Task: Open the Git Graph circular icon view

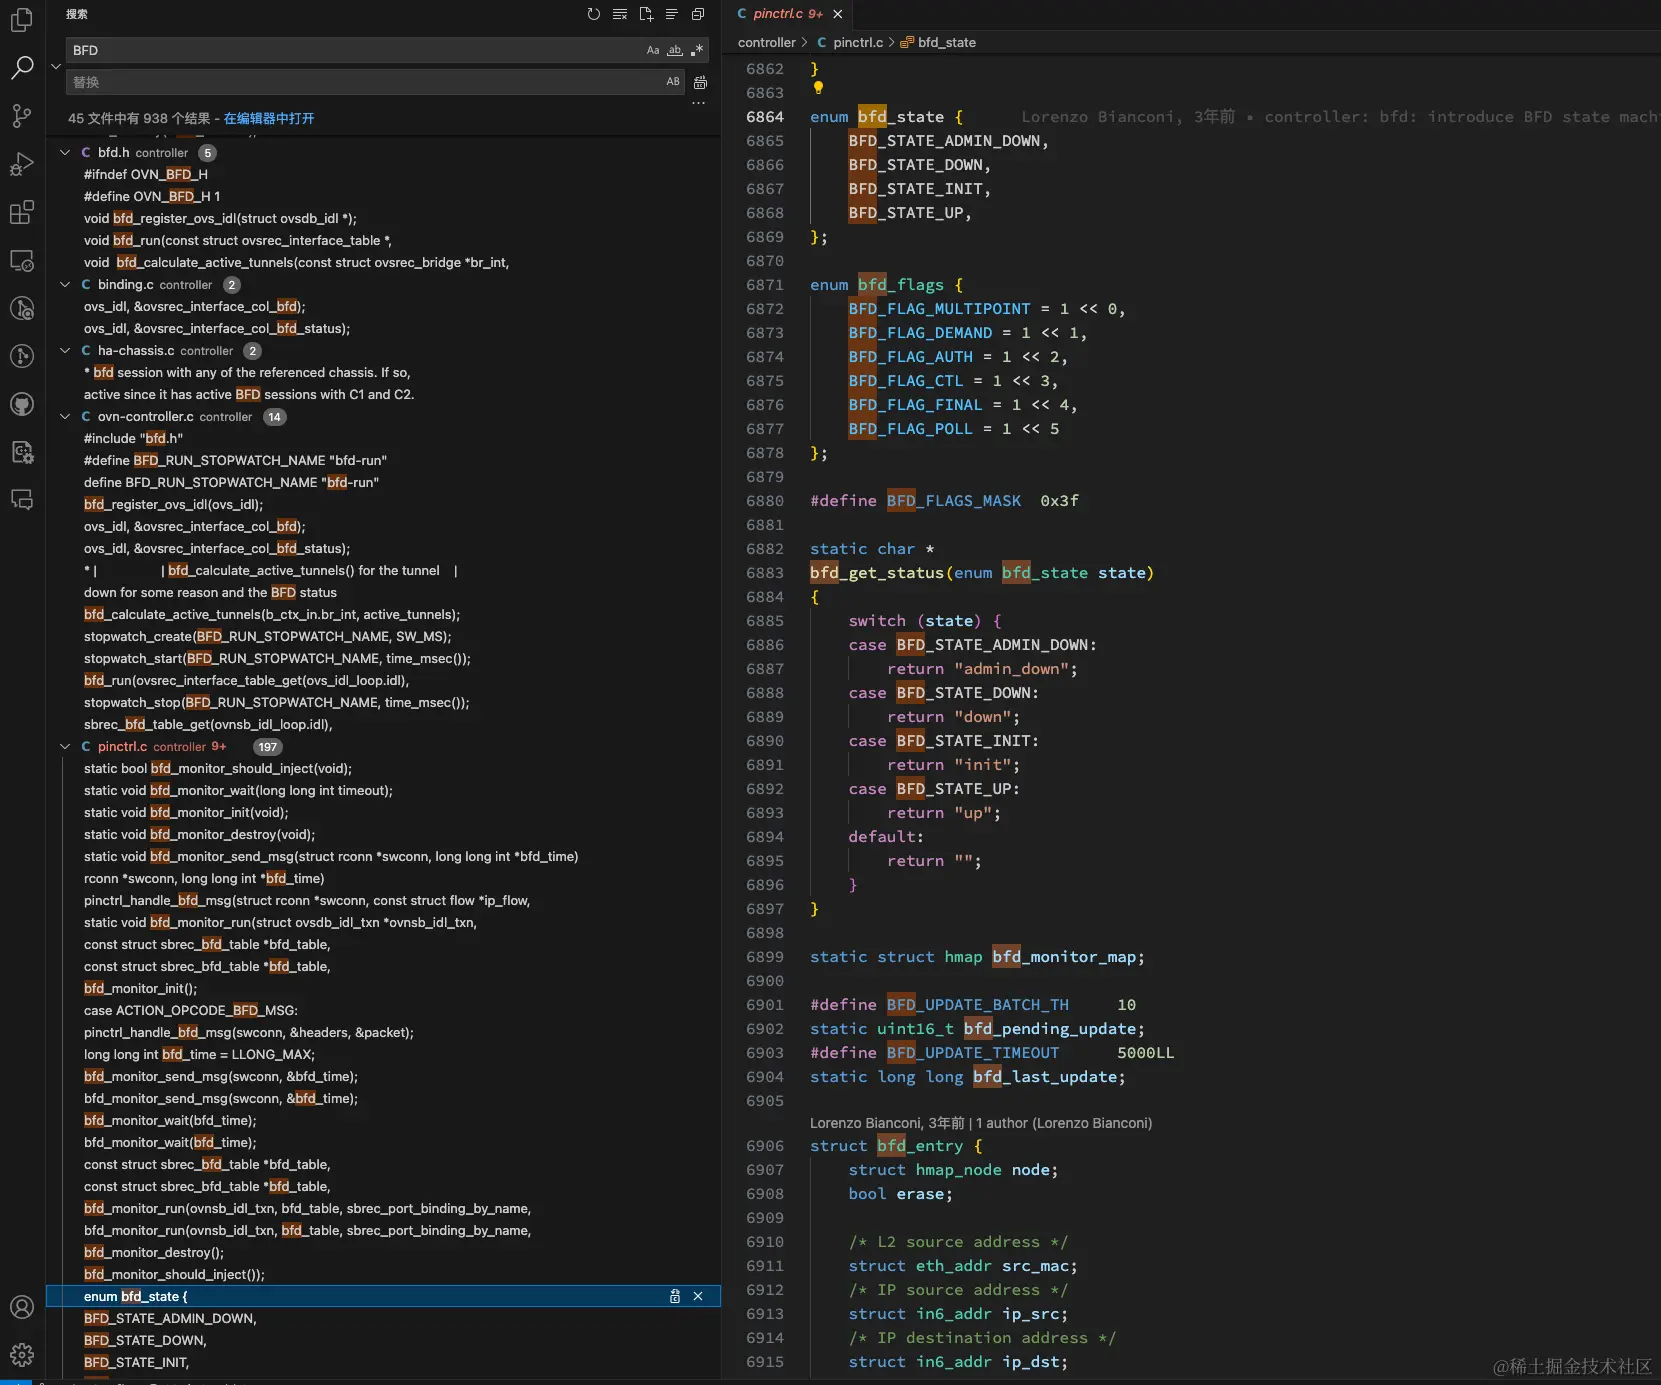Action: [21, 356]
